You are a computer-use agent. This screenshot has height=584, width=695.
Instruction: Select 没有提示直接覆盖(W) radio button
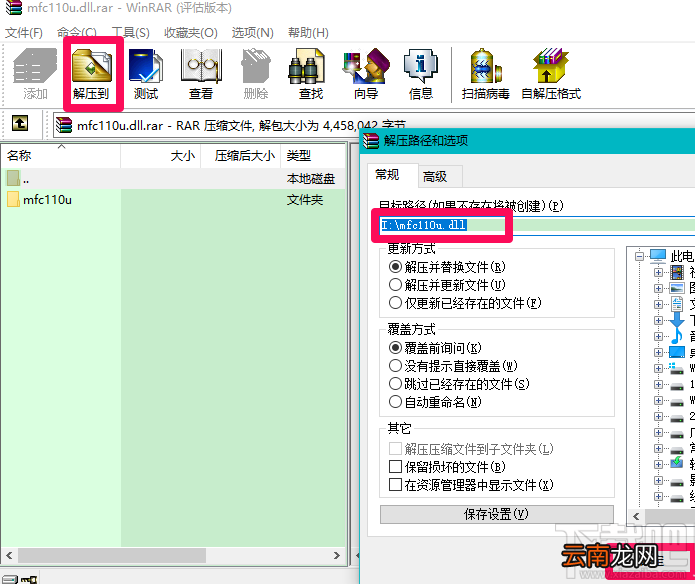click(x=395, y=366)
